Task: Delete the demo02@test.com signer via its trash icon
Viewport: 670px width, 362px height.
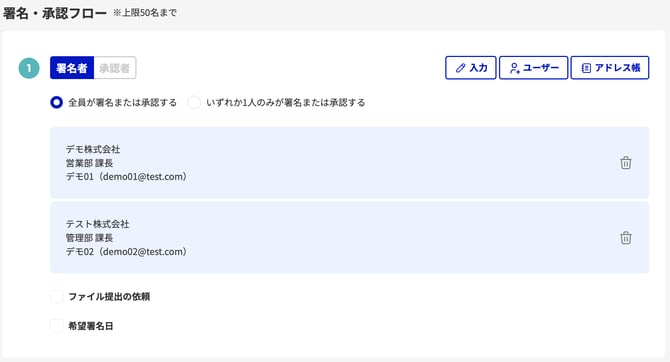Action: [626, 238]
